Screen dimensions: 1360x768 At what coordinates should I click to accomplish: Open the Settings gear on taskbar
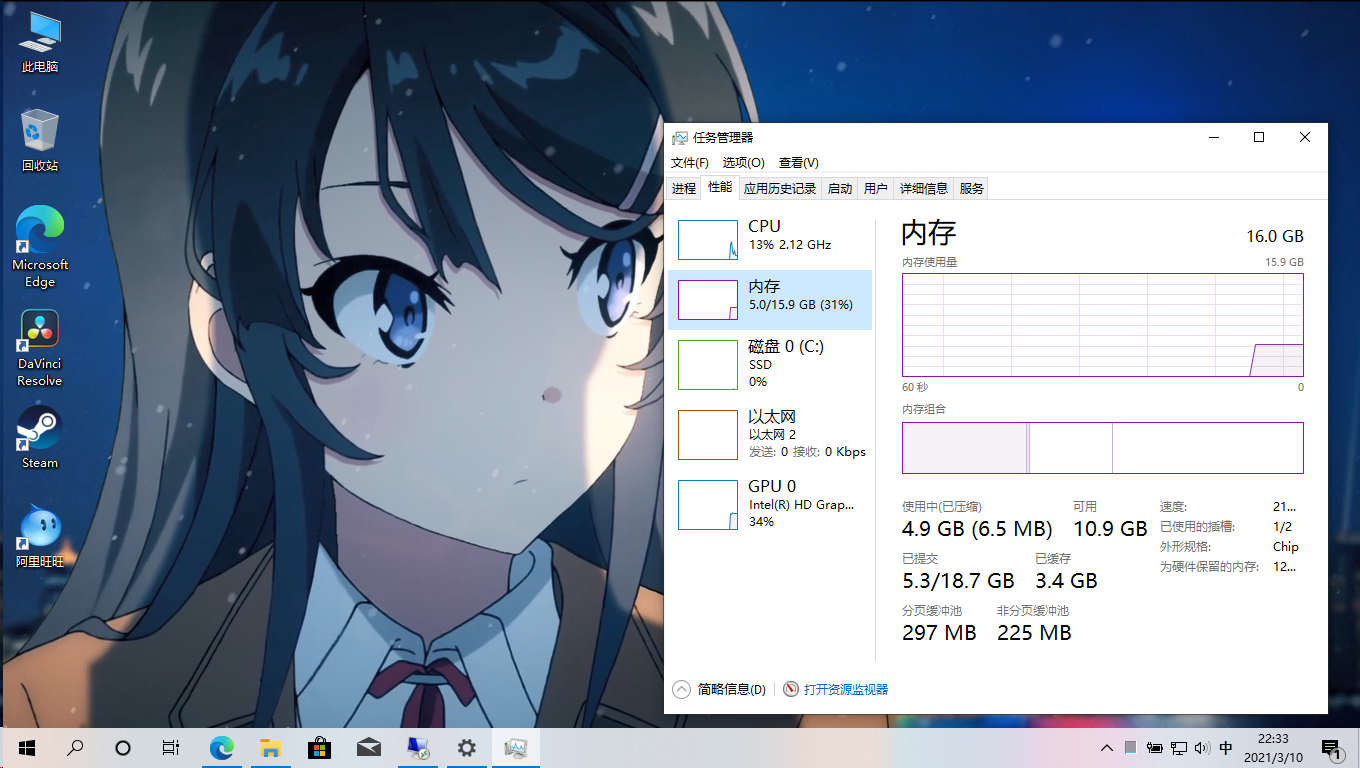click(466, 747)
